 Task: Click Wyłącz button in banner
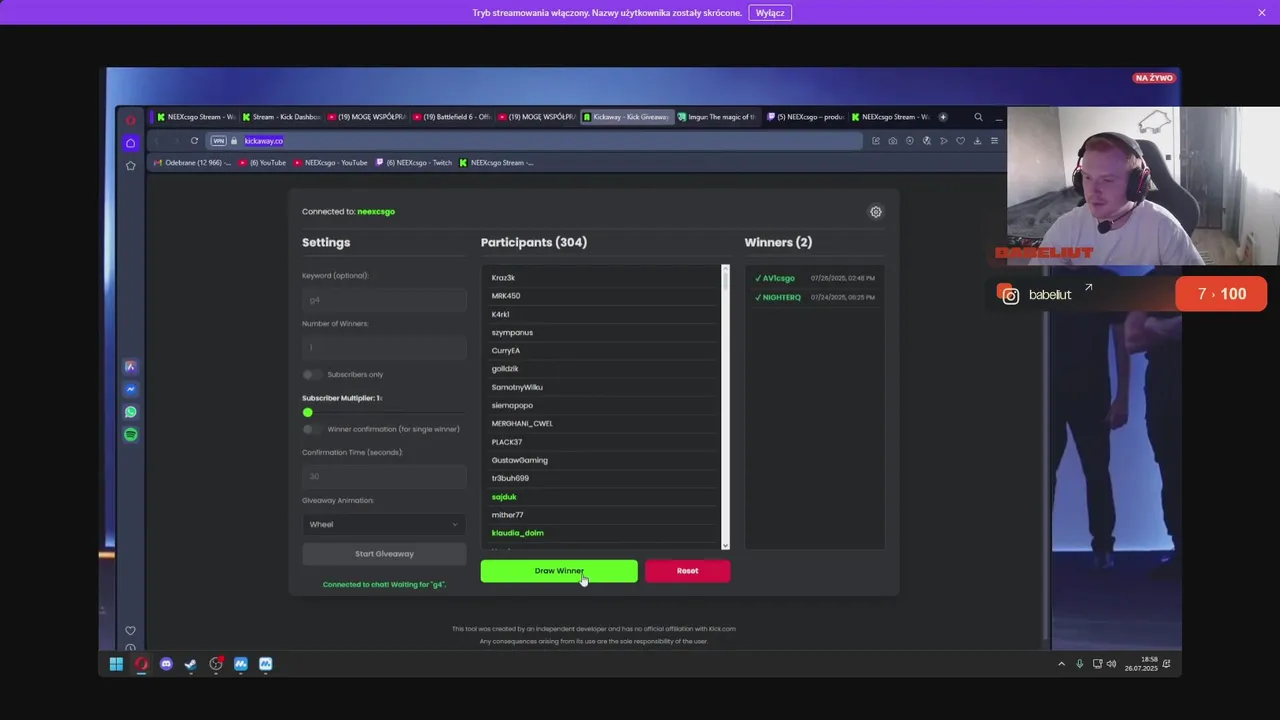[x=770, y=13]
